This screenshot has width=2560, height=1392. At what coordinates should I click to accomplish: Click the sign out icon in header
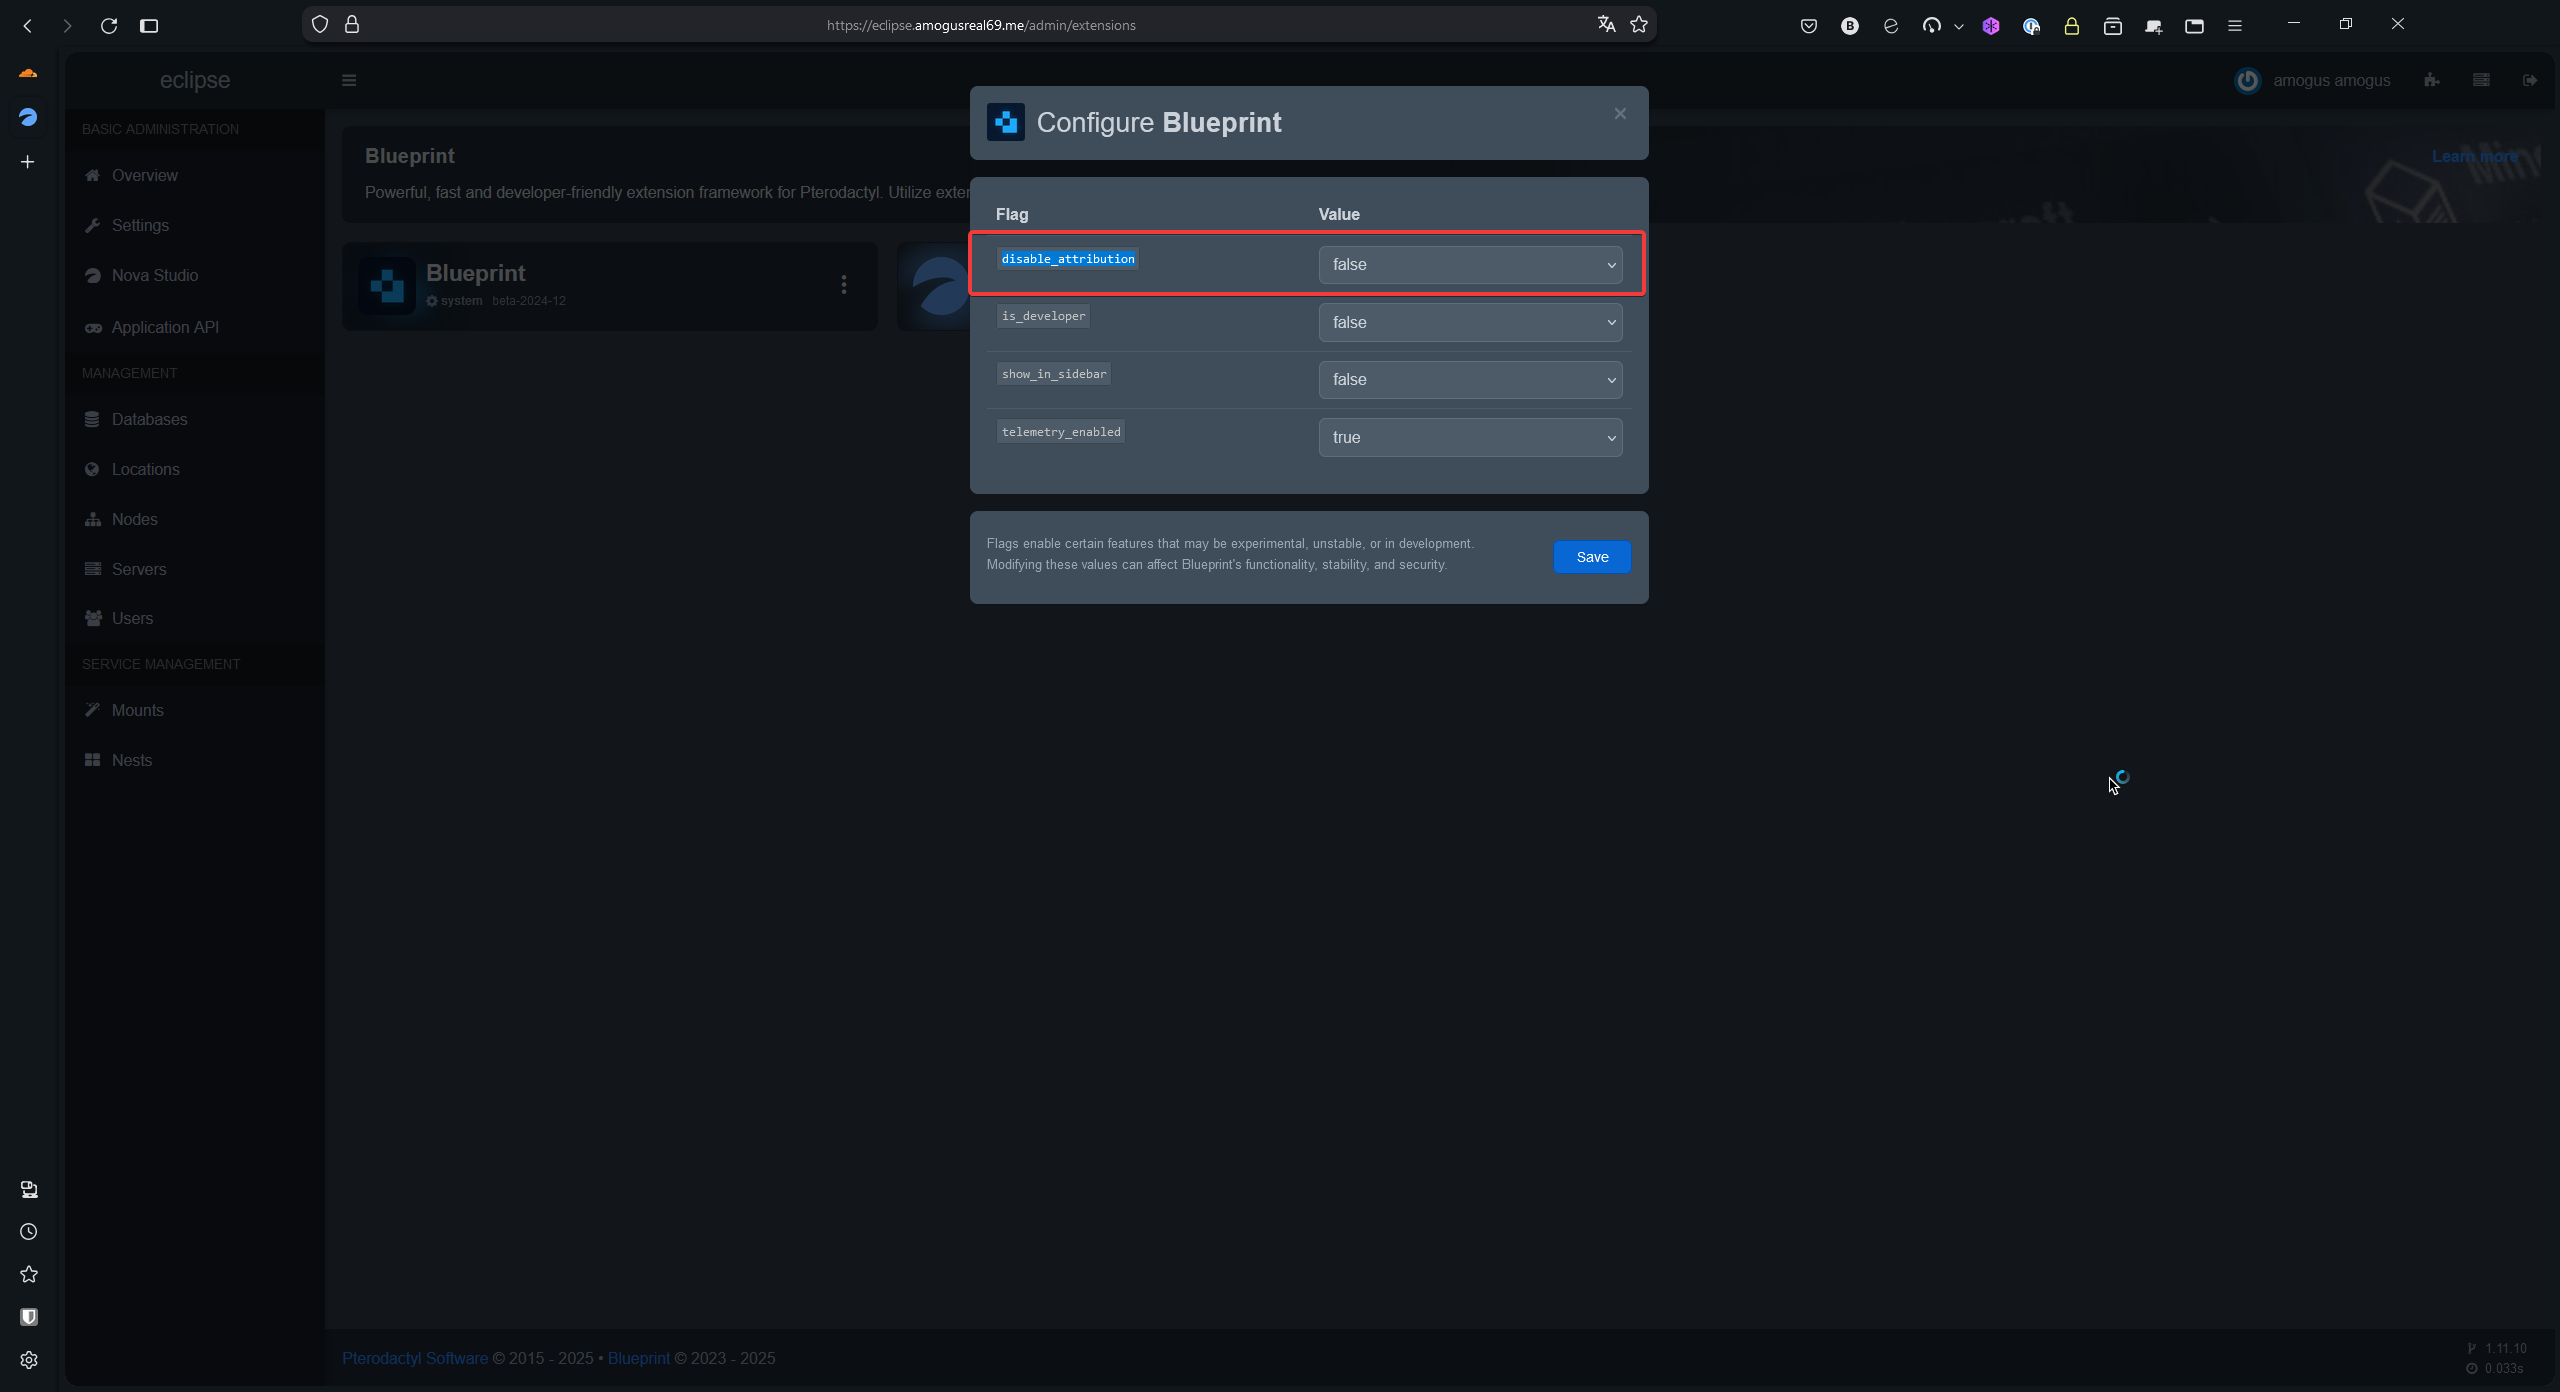[x=2530, y=80]
